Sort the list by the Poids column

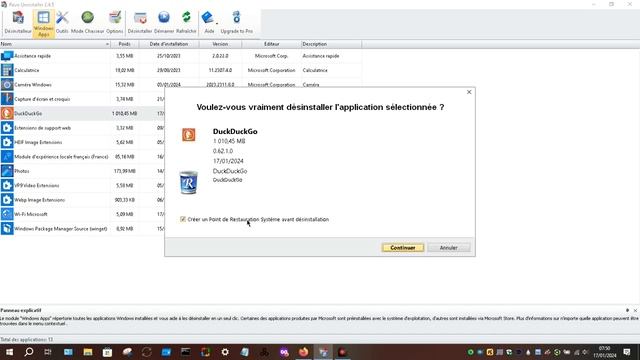coord(124,44)
